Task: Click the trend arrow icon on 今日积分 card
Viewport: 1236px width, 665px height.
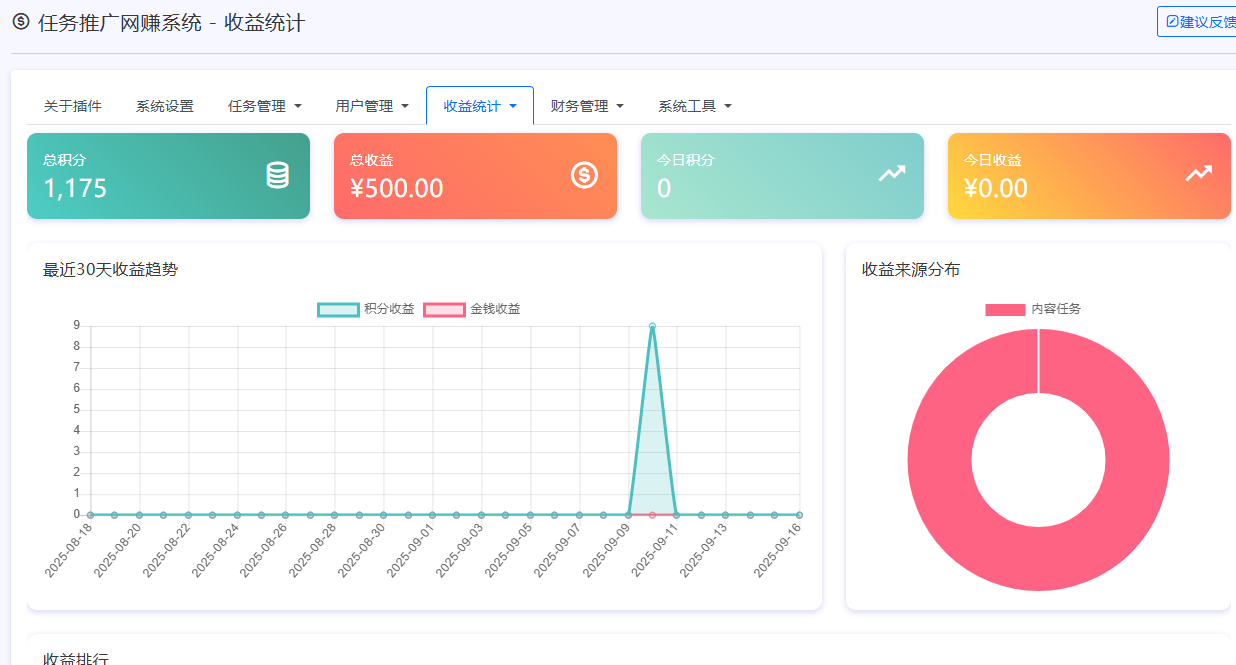Action: 891,172
